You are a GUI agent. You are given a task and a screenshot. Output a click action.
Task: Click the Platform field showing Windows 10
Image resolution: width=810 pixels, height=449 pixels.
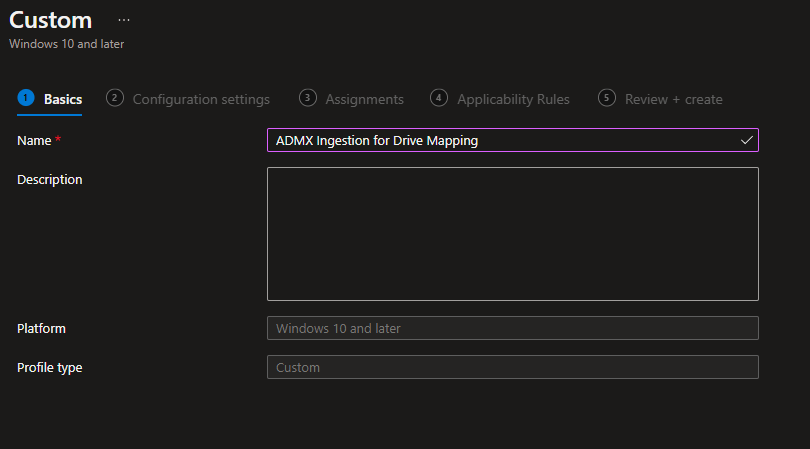512,328
